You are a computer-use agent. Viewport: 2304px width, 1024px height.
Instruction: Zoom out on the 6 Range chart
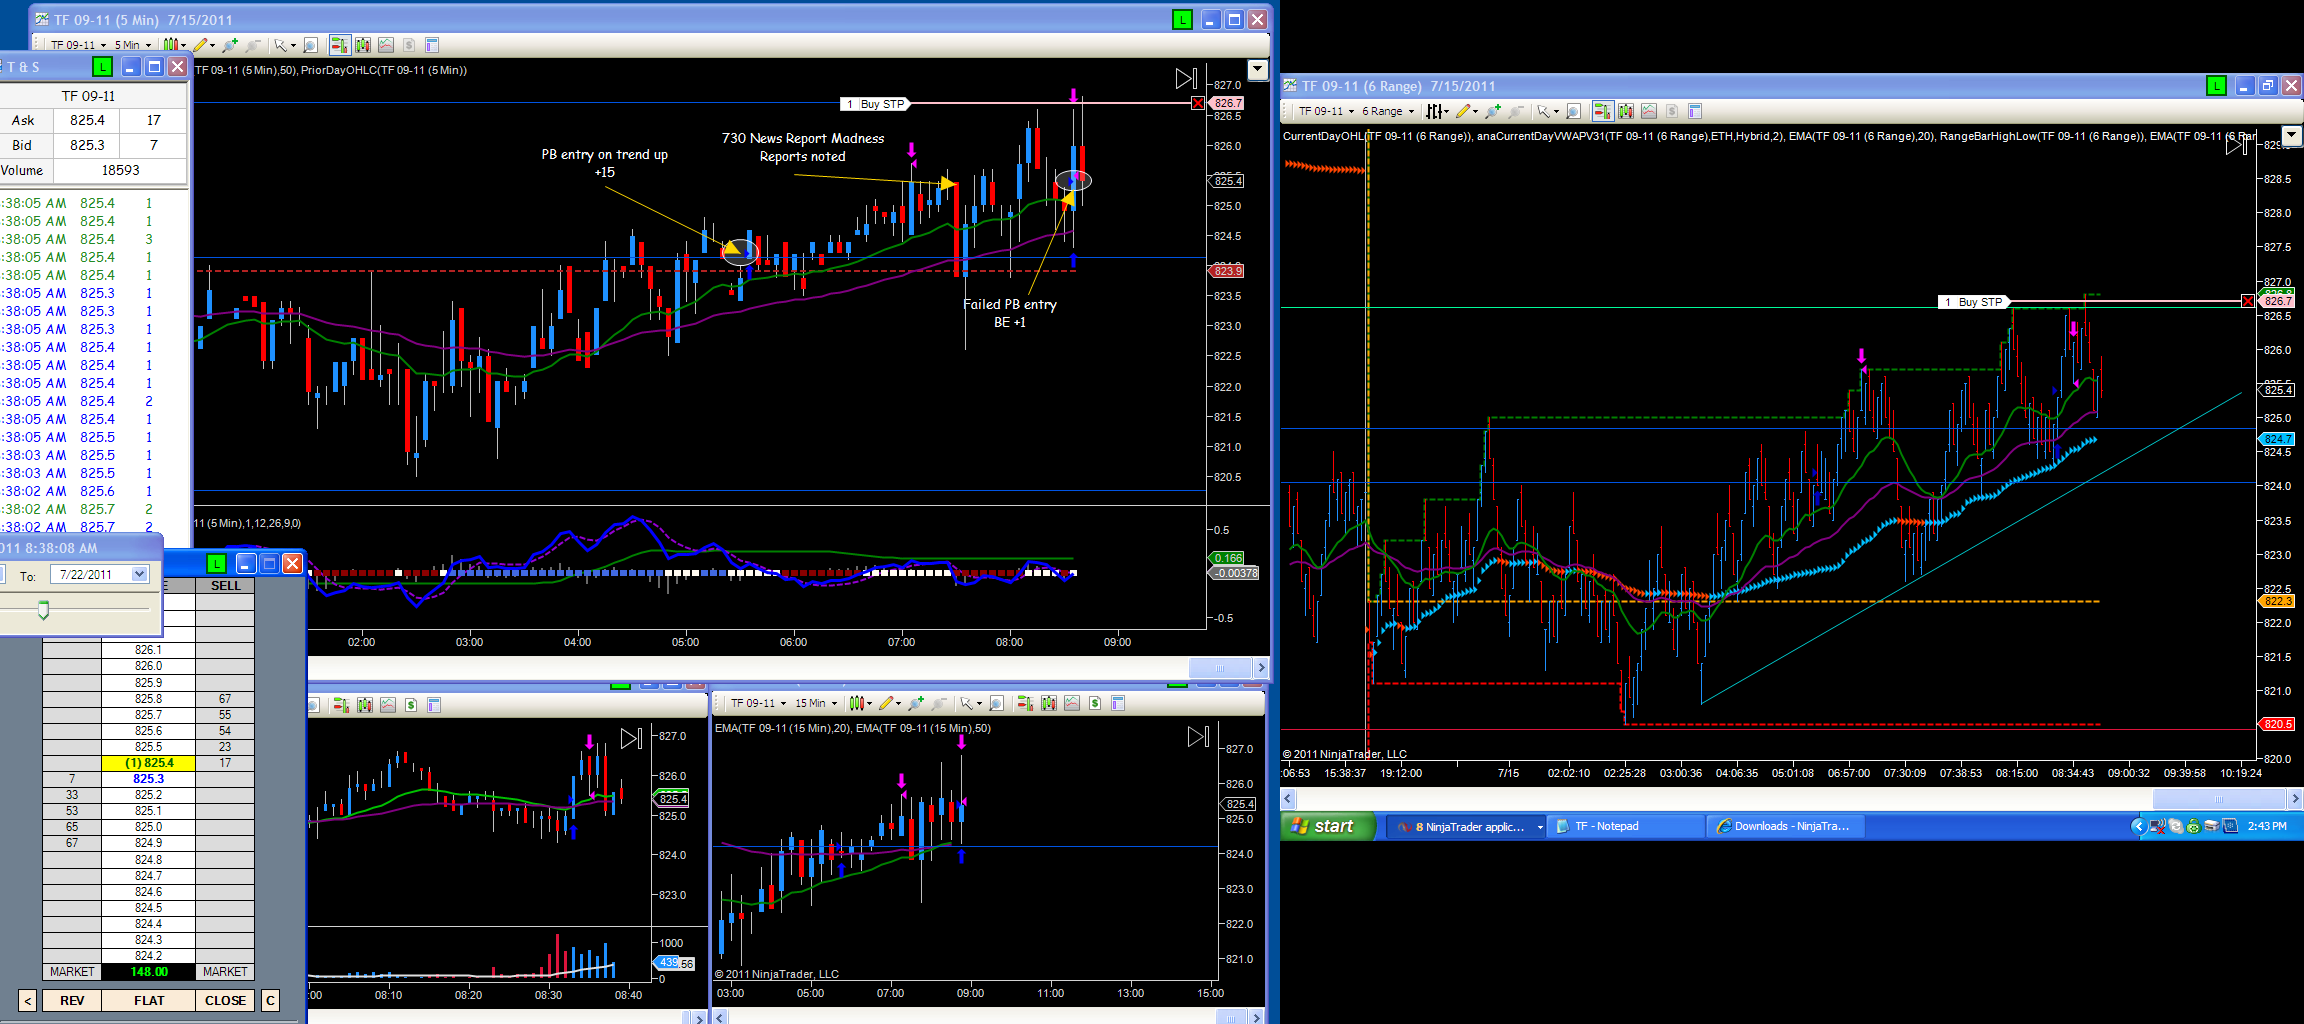coord(1516,111)
